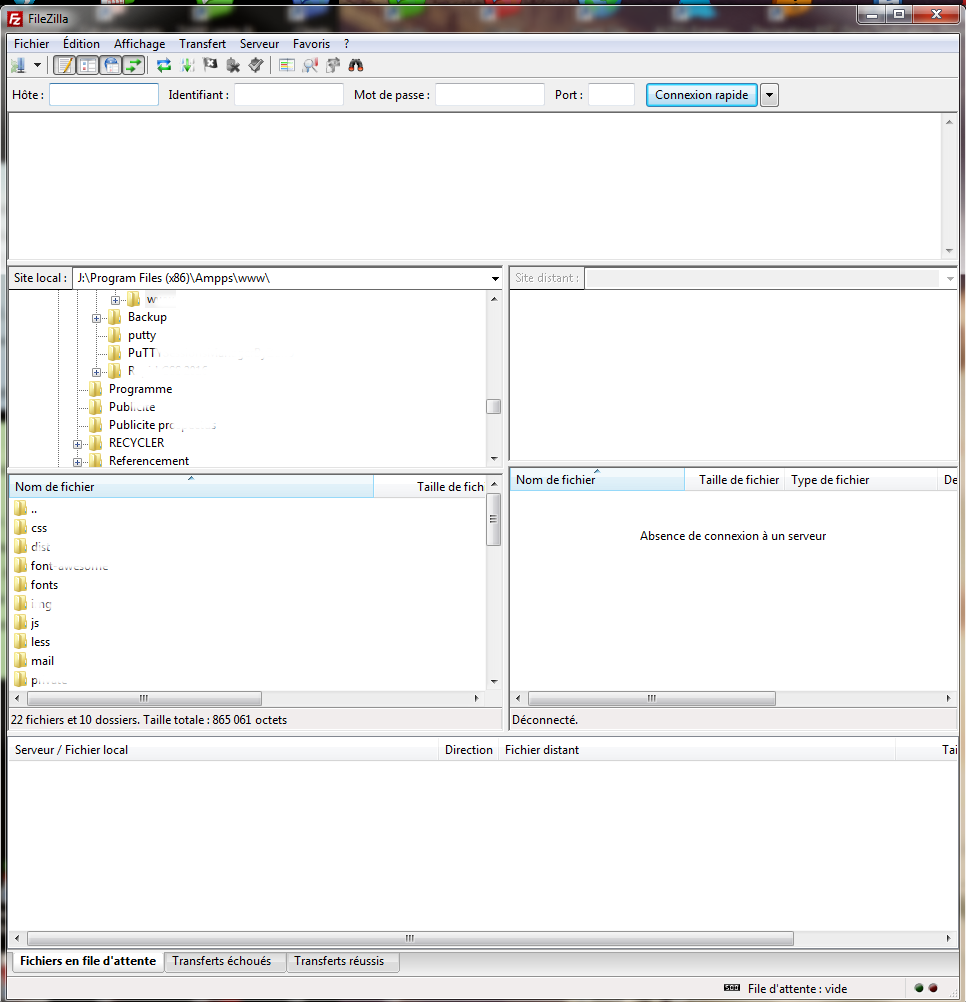Screen dimensions: 966x1002
Task: Click local file list horizontal scrollbar
Action: pyautogui.click(x=144, y=698)
